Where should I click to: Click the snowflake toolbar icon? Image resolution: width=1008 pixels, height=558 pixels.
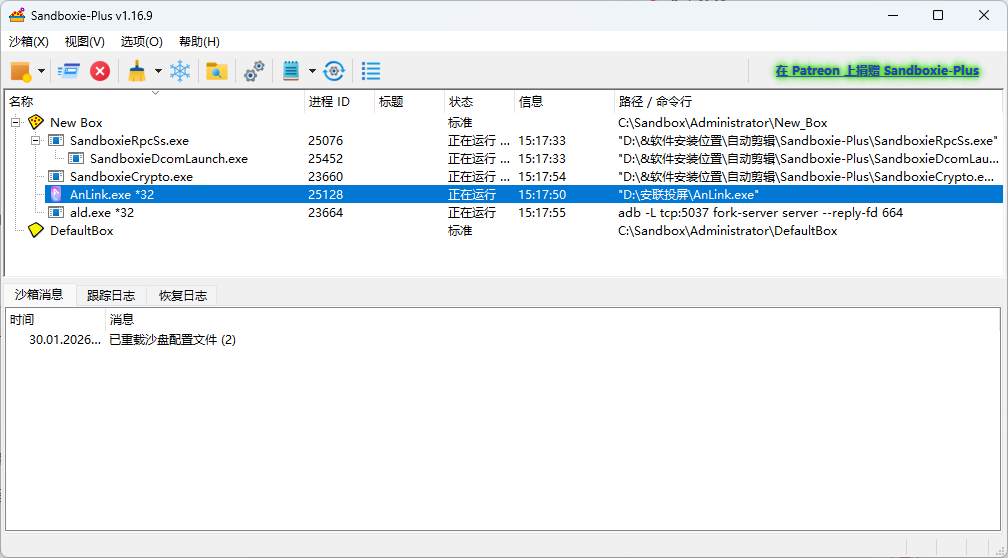(x=180, y=71)
